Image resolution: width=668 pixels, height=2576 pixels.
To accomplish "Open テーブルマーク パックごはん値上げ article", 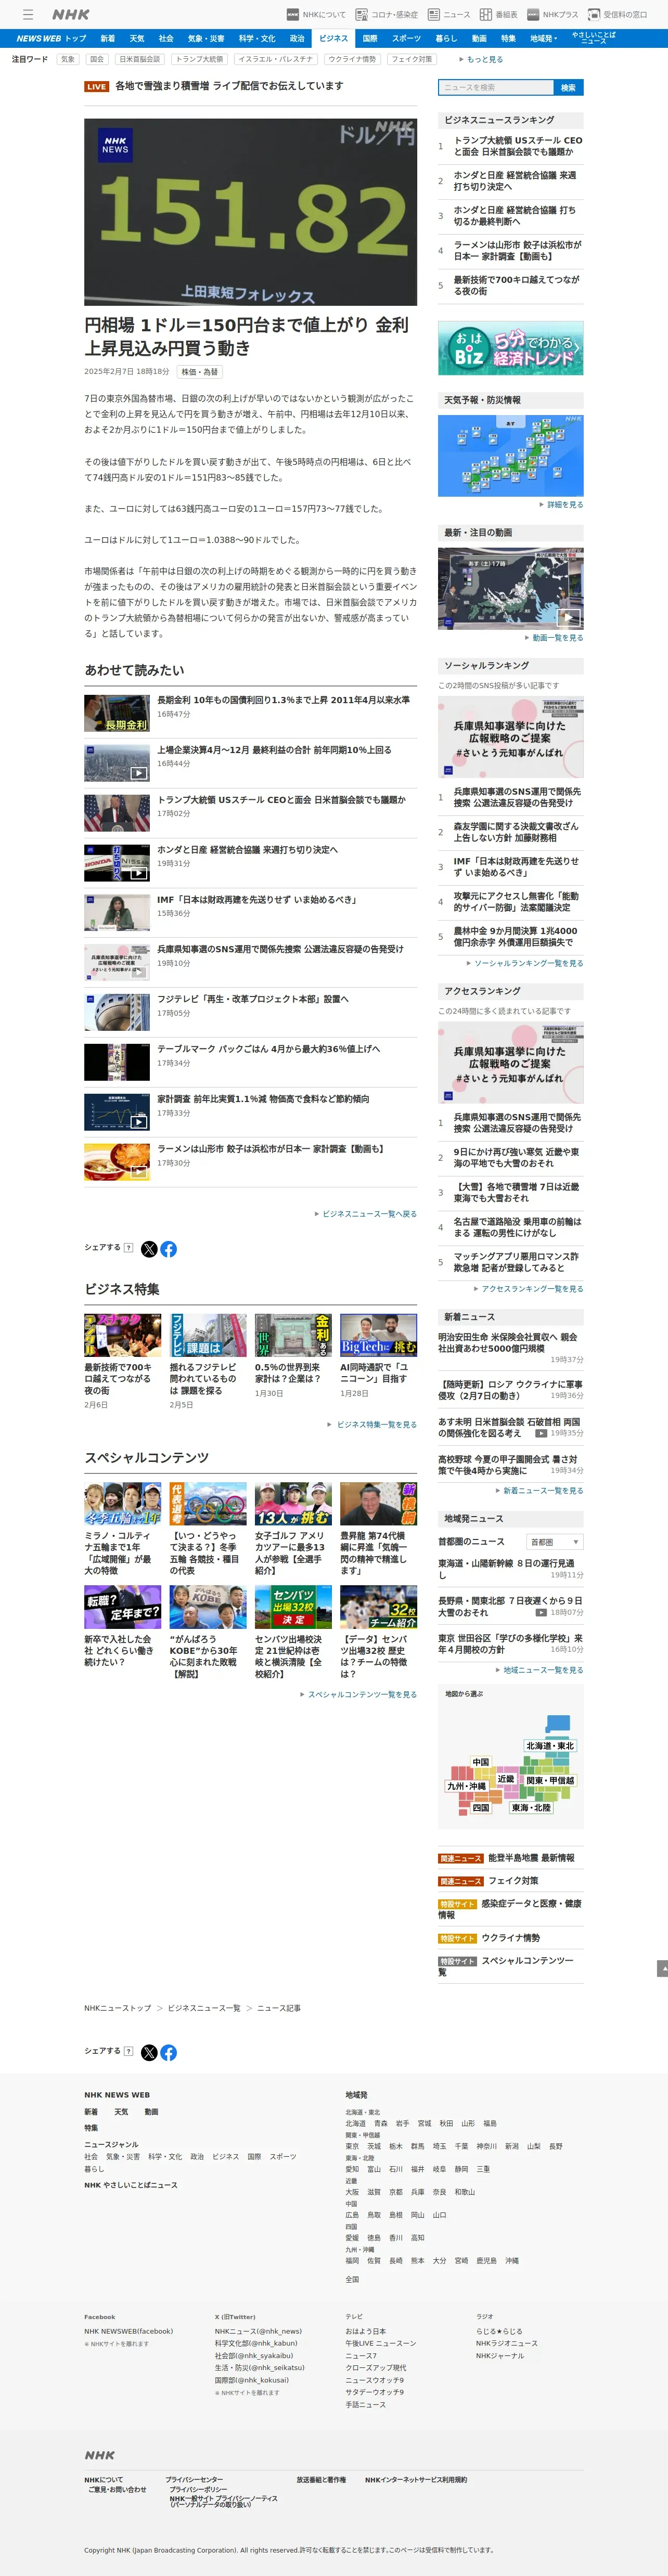I will pyautogui.click(x=268, y=1049).
